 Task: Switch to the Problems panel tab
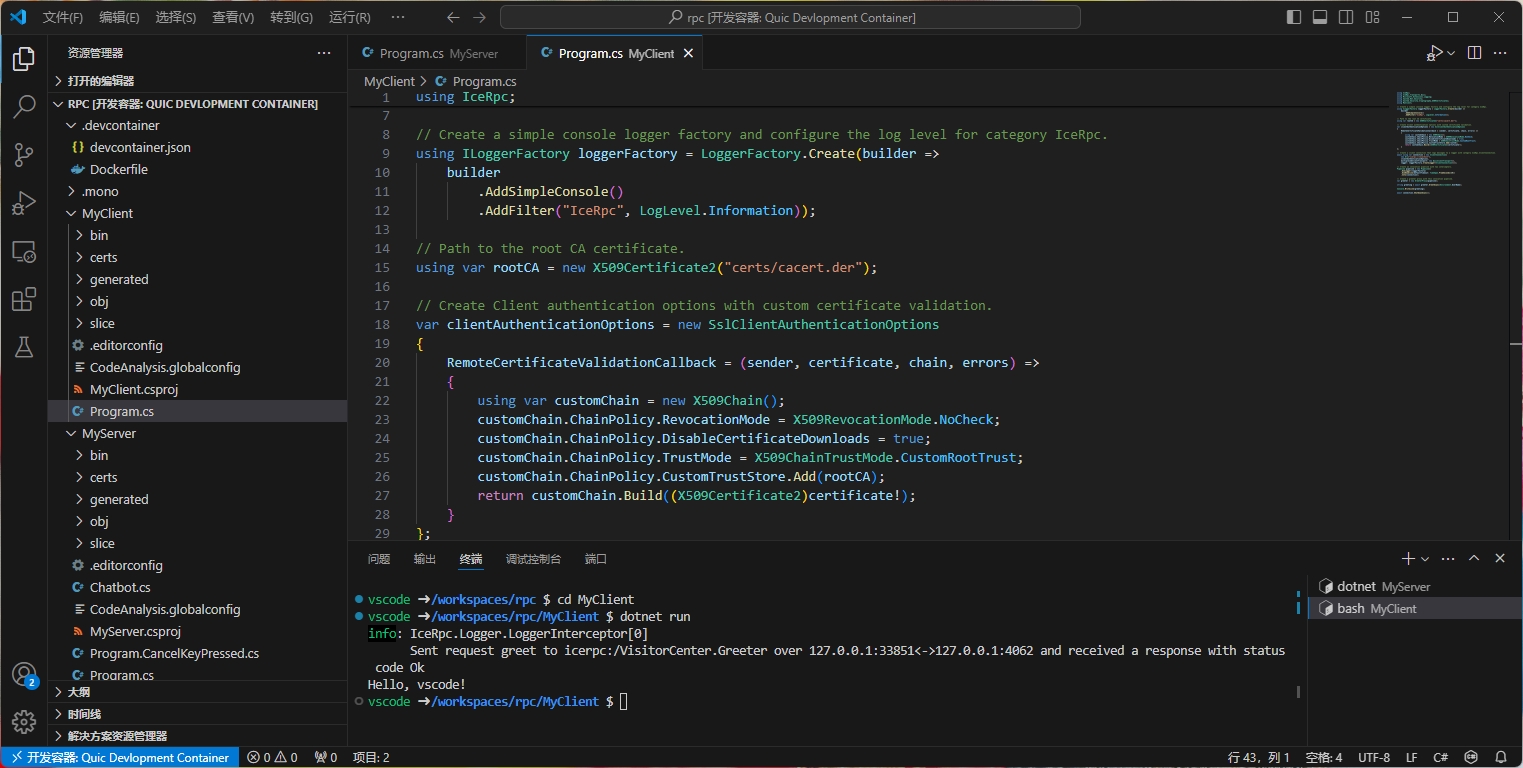pyautogui.click(x=379, y=559)
